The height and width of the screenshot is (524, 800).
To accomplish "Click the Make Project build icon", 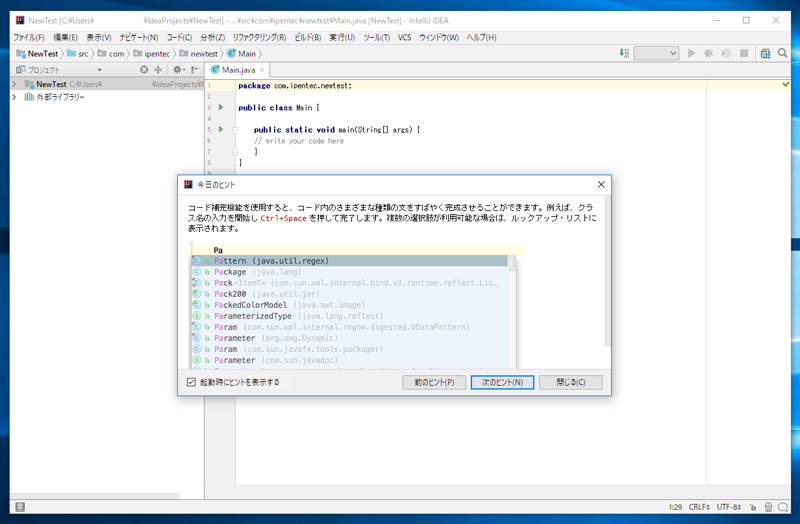I will coord(624,53).
